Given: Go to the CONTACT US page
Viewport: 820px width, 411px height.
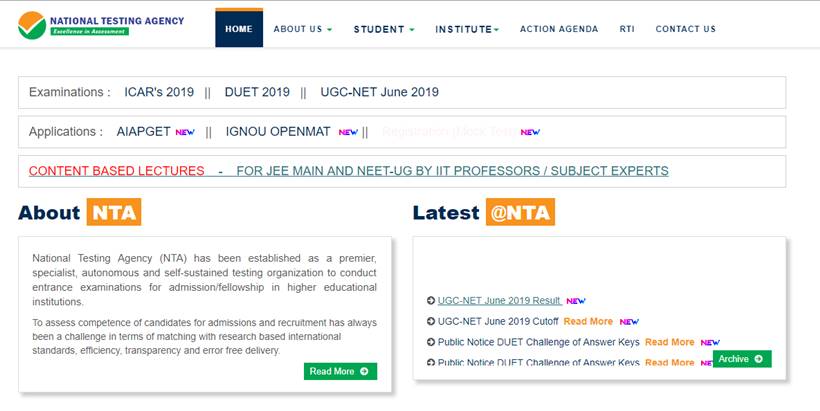Looking at the screenshot, I should pos(686,29).
